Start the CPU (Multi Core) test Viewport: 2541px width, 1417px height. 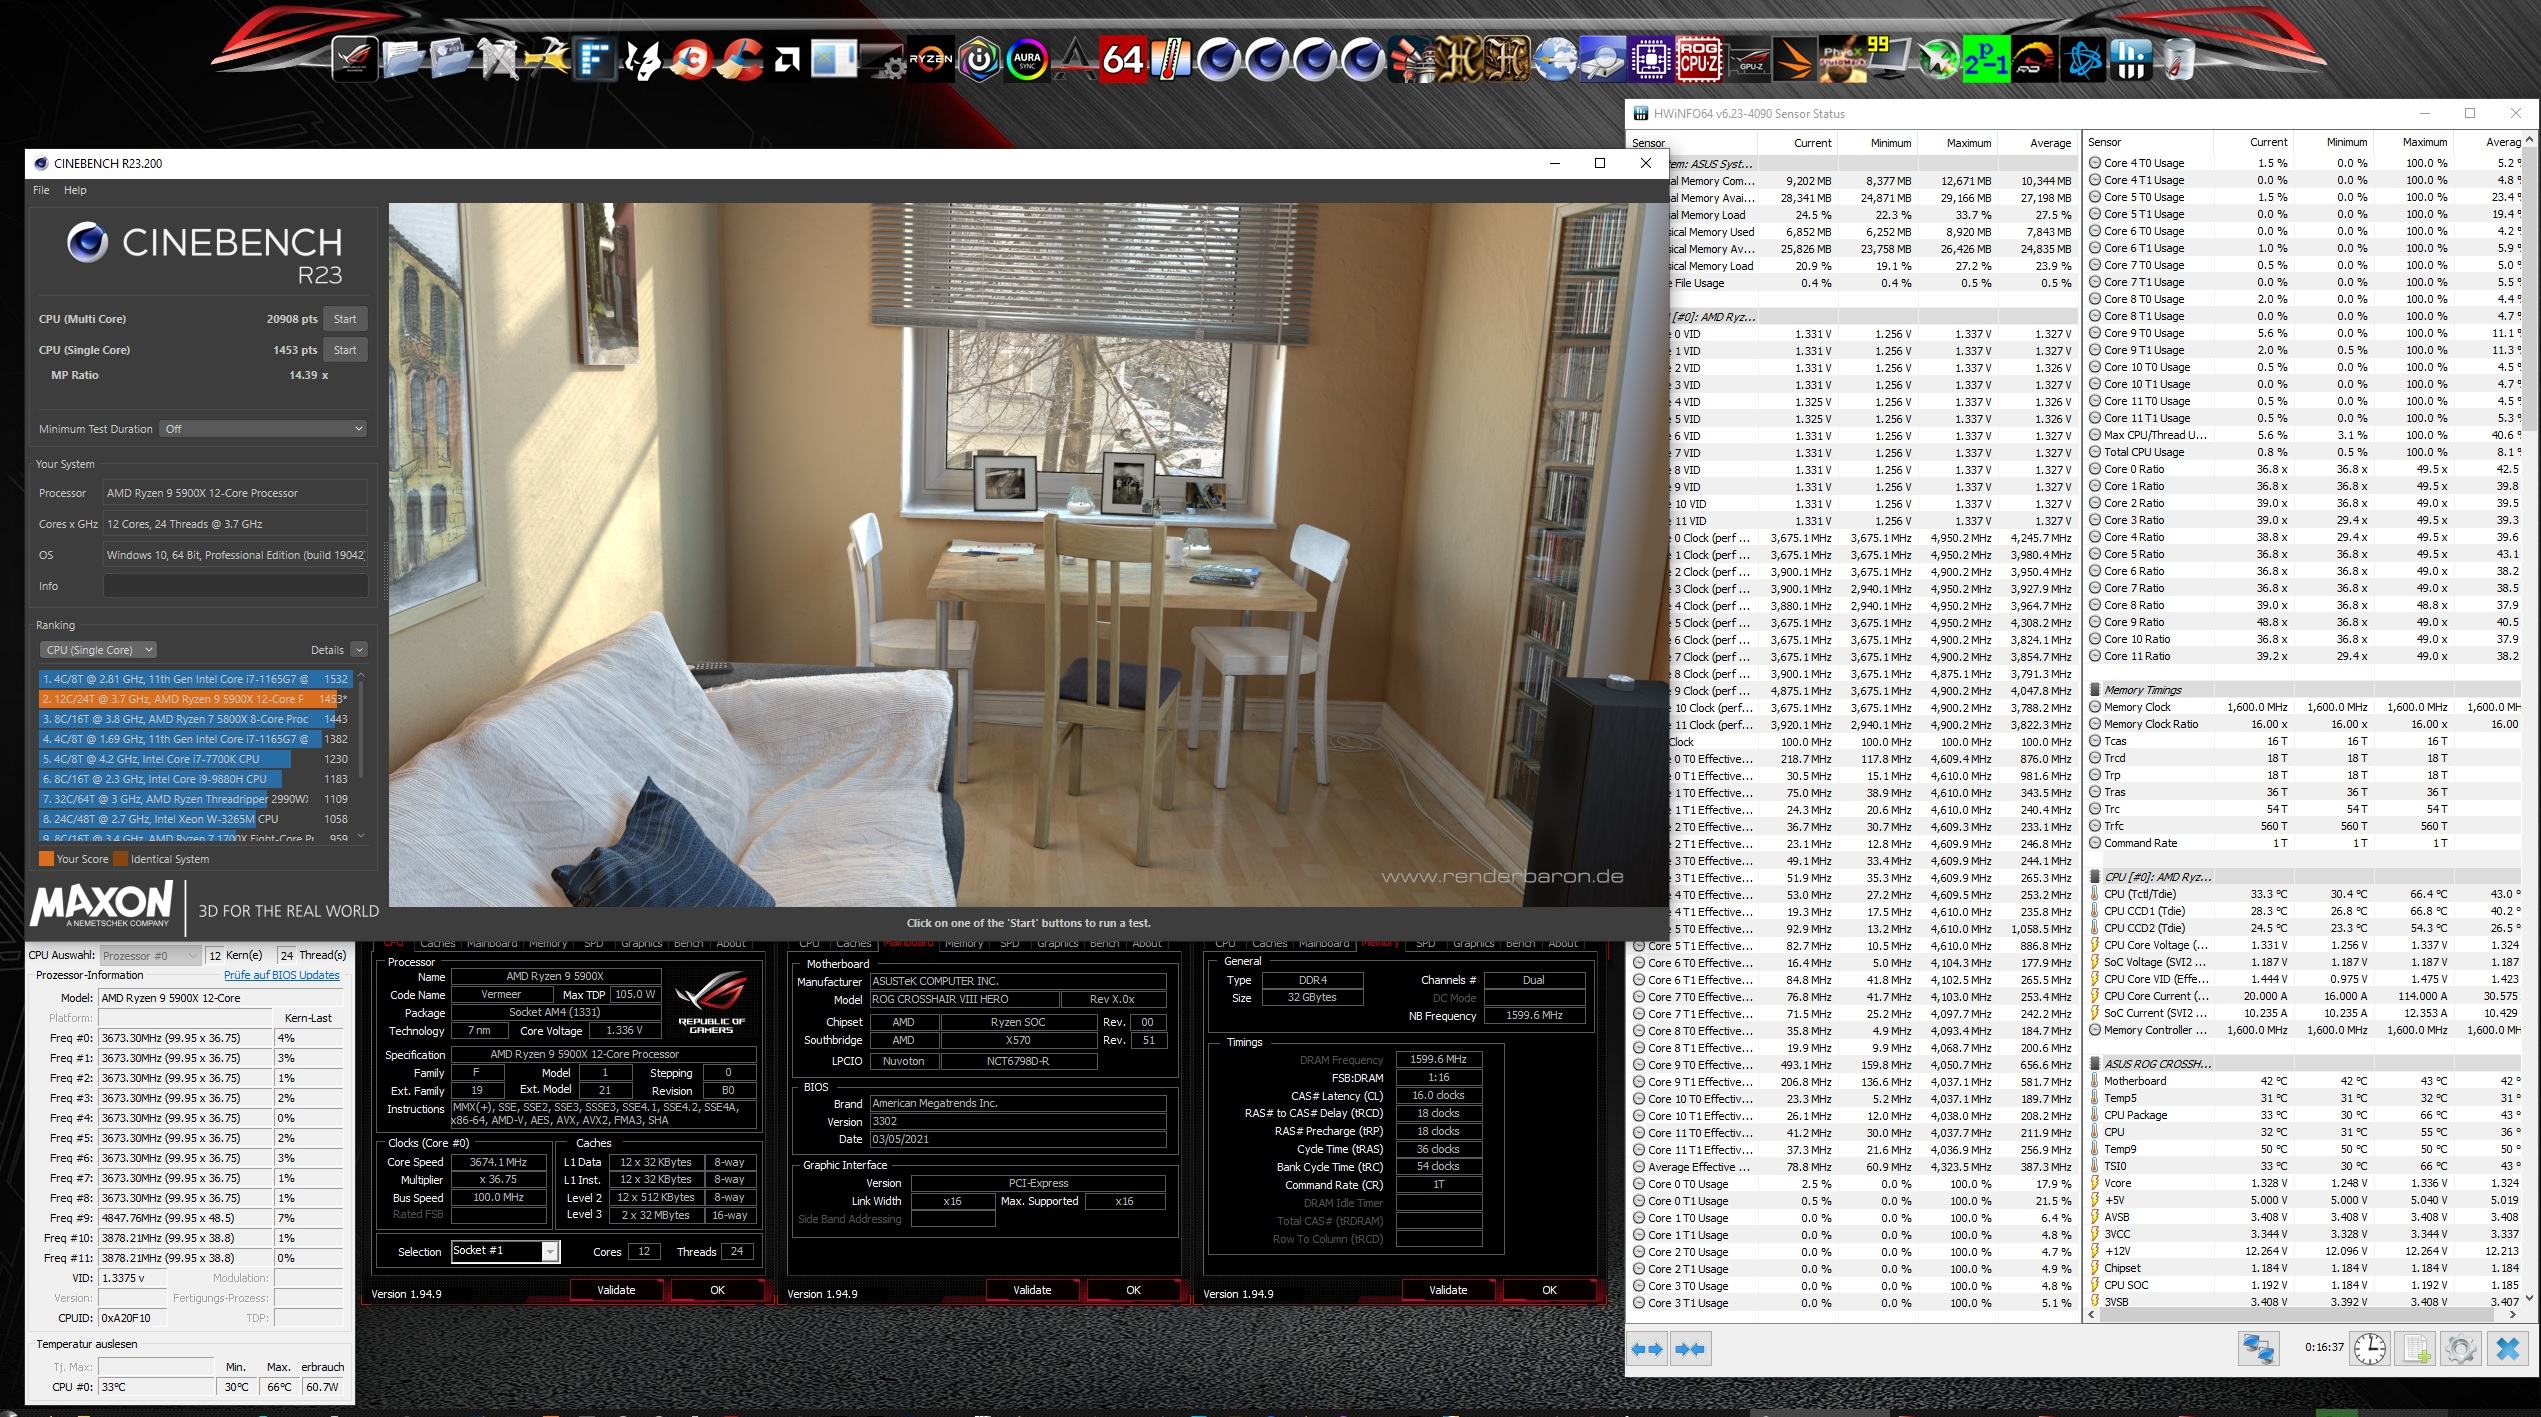(x=345, y=319)
